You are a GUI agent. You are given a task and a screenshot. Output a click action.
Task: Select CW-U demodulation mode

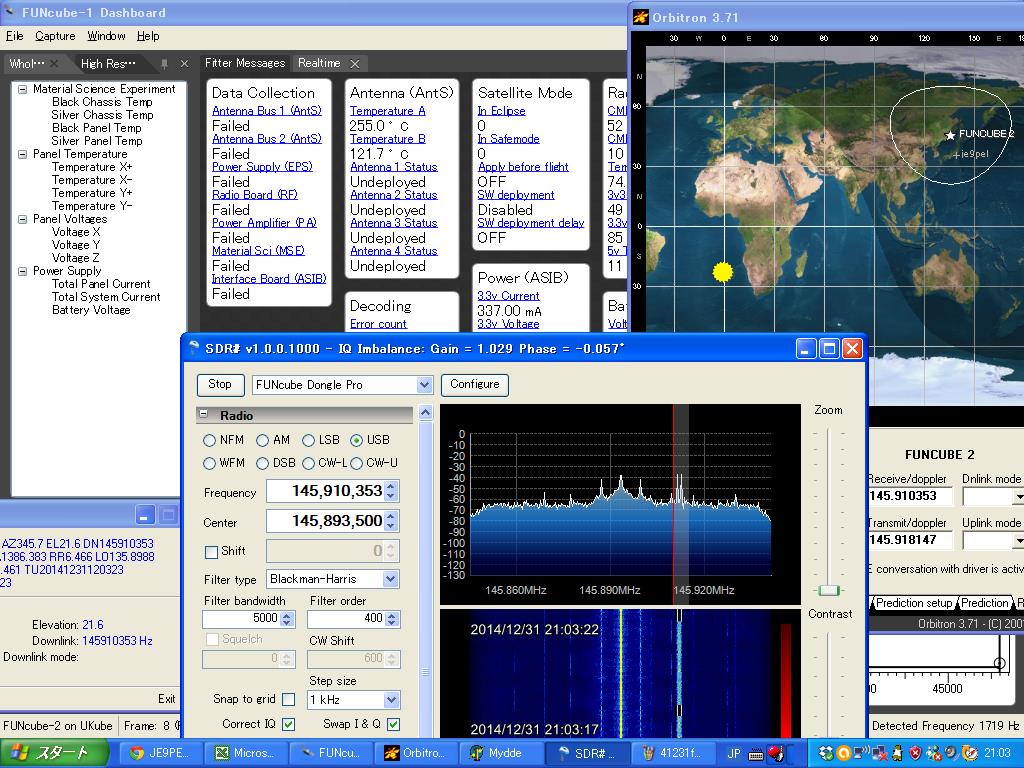[x=356, y=463]
